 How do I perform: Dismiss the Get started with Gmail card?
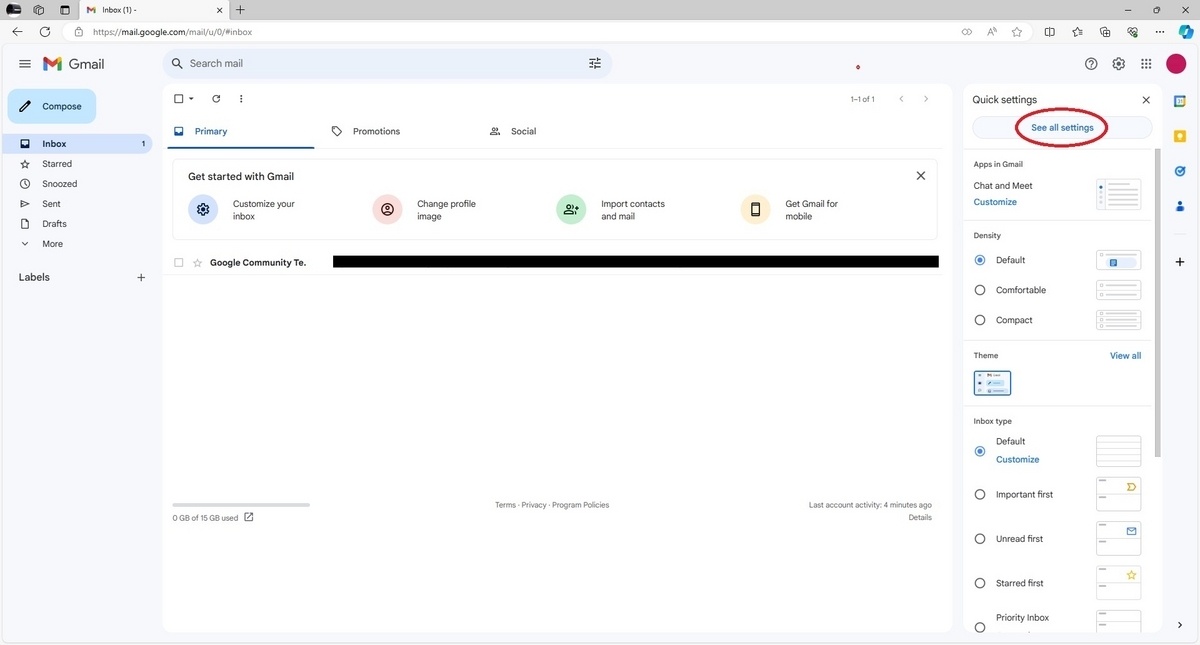click(x=921, y=176)
